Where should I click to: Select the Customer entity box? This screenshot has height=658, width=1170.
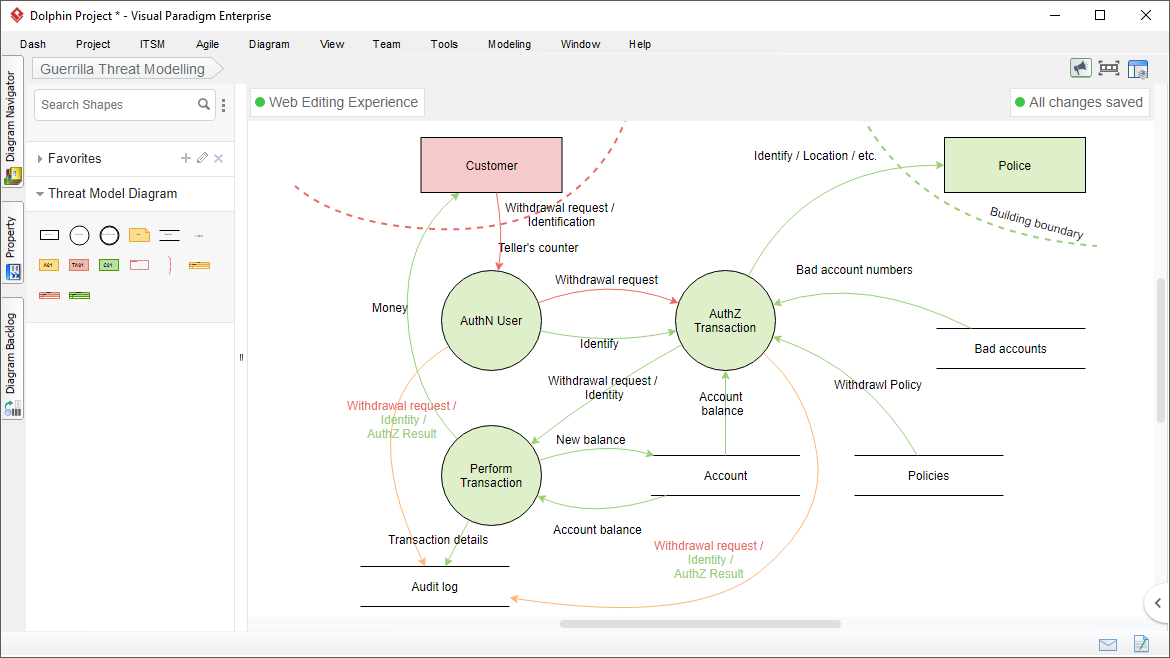(x=492, y=165)
